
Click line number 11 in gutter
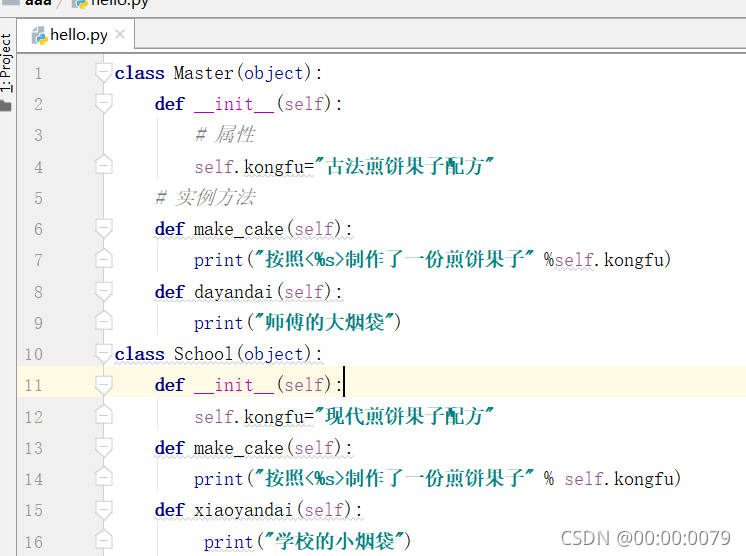(x=34, y=385)
